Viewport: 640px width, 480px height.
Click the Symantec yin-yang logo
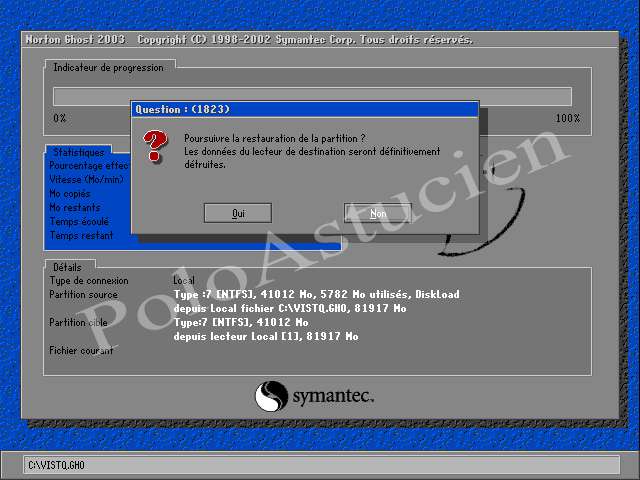pos(271,396)
